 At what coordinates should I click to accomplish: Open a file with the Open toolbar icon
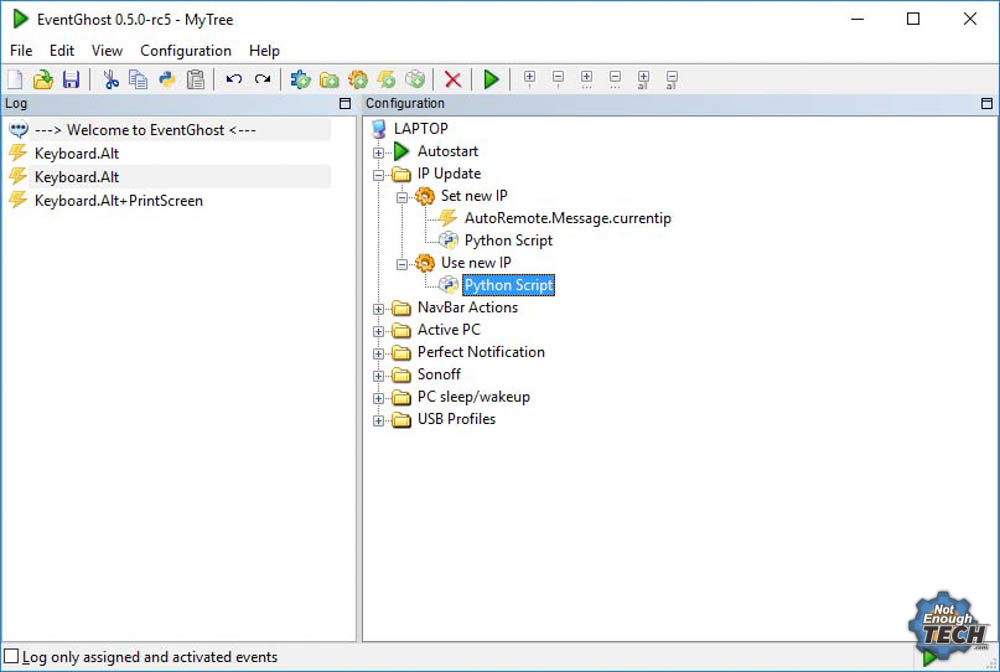pyautogui.click(x=43, y=80)
